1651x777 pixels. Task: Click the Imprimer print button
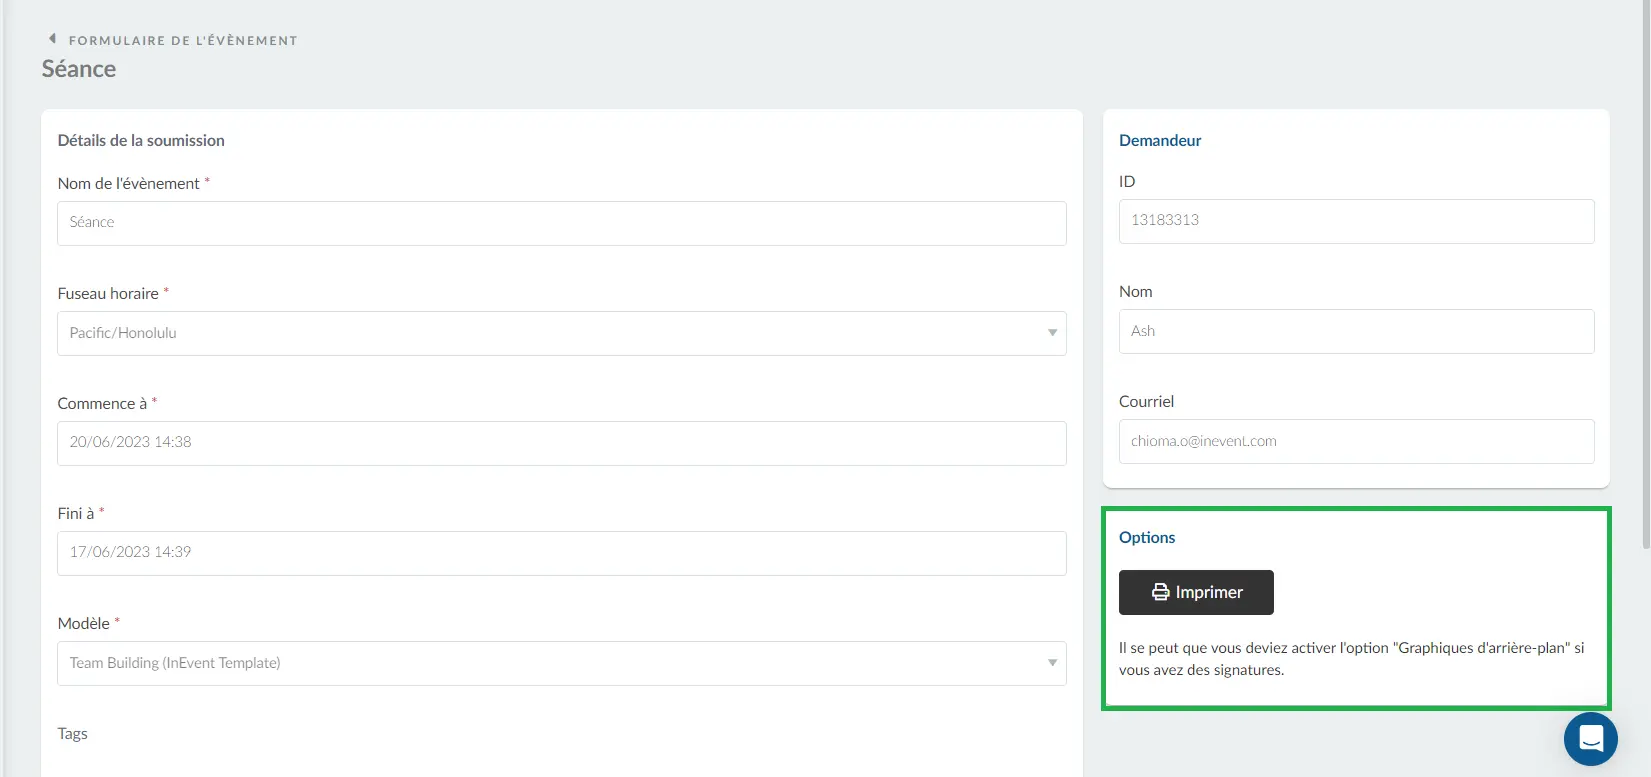tap(1196, 592)
